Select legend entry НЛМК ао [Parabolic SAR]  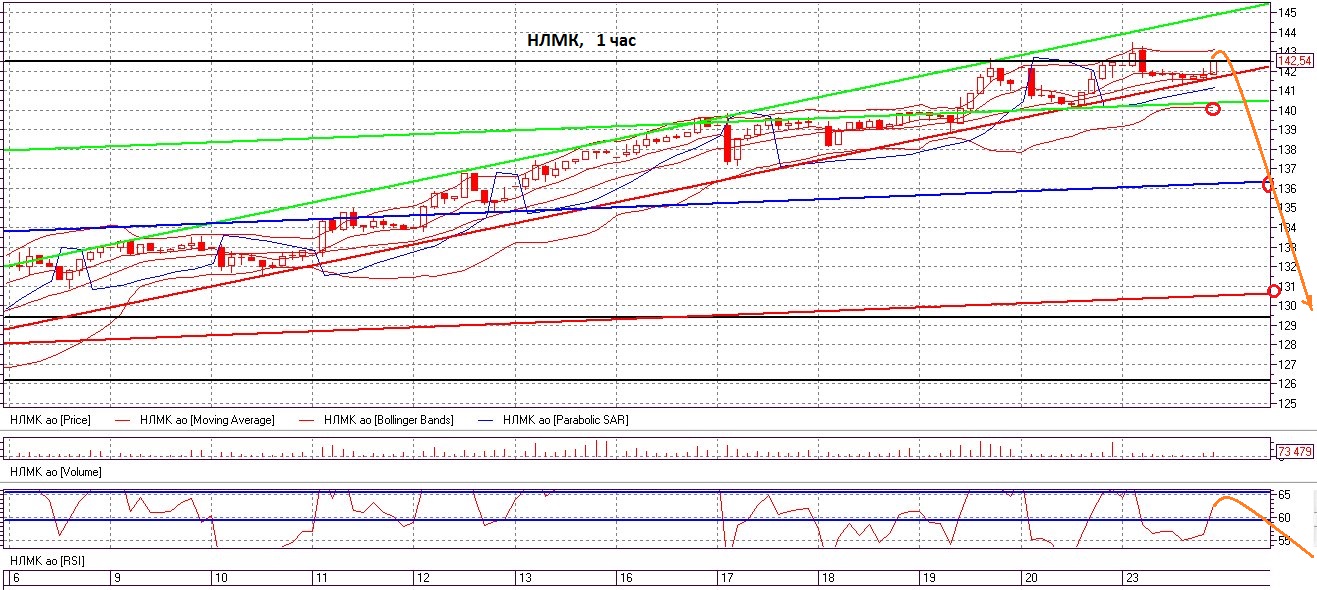pyautogui.click(x=566, y=420)
